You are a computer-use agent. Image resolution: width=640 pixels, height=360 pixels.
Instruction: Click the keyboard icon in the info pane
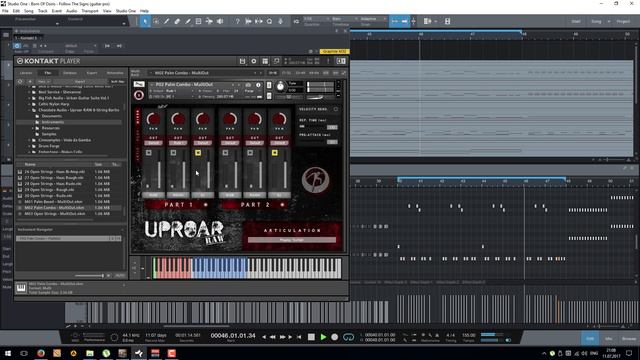point(21,288)
